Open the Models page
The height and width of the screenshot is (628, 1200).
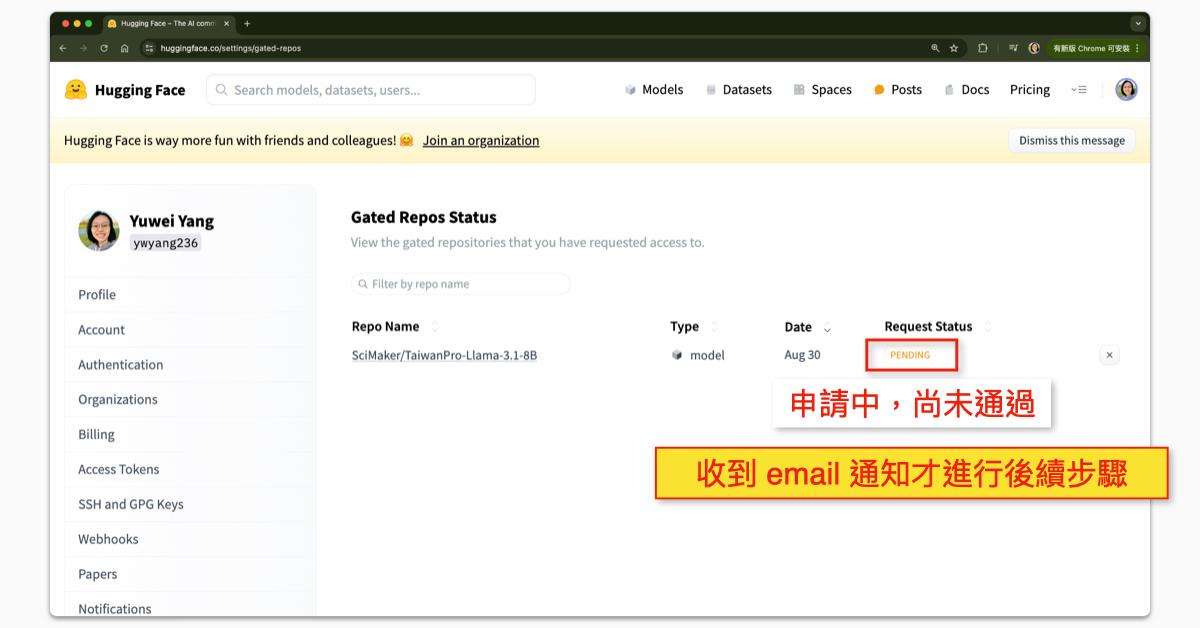pyautogui.click(x=654, y=90)
